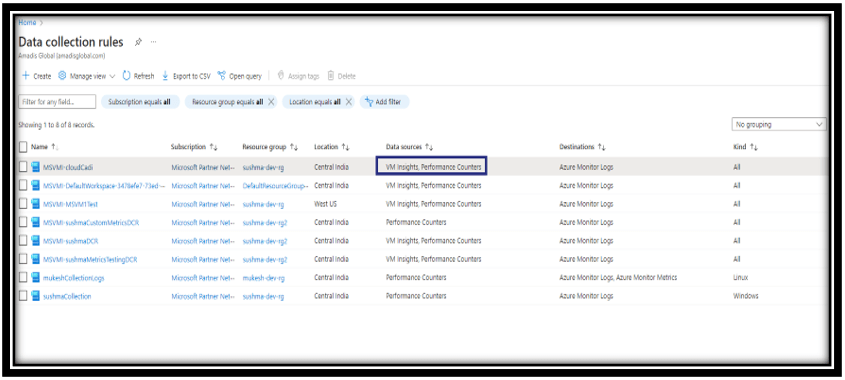The image size is (845, 380).
Task: Click the Create button in toolbar
Action: coord(36,76)
